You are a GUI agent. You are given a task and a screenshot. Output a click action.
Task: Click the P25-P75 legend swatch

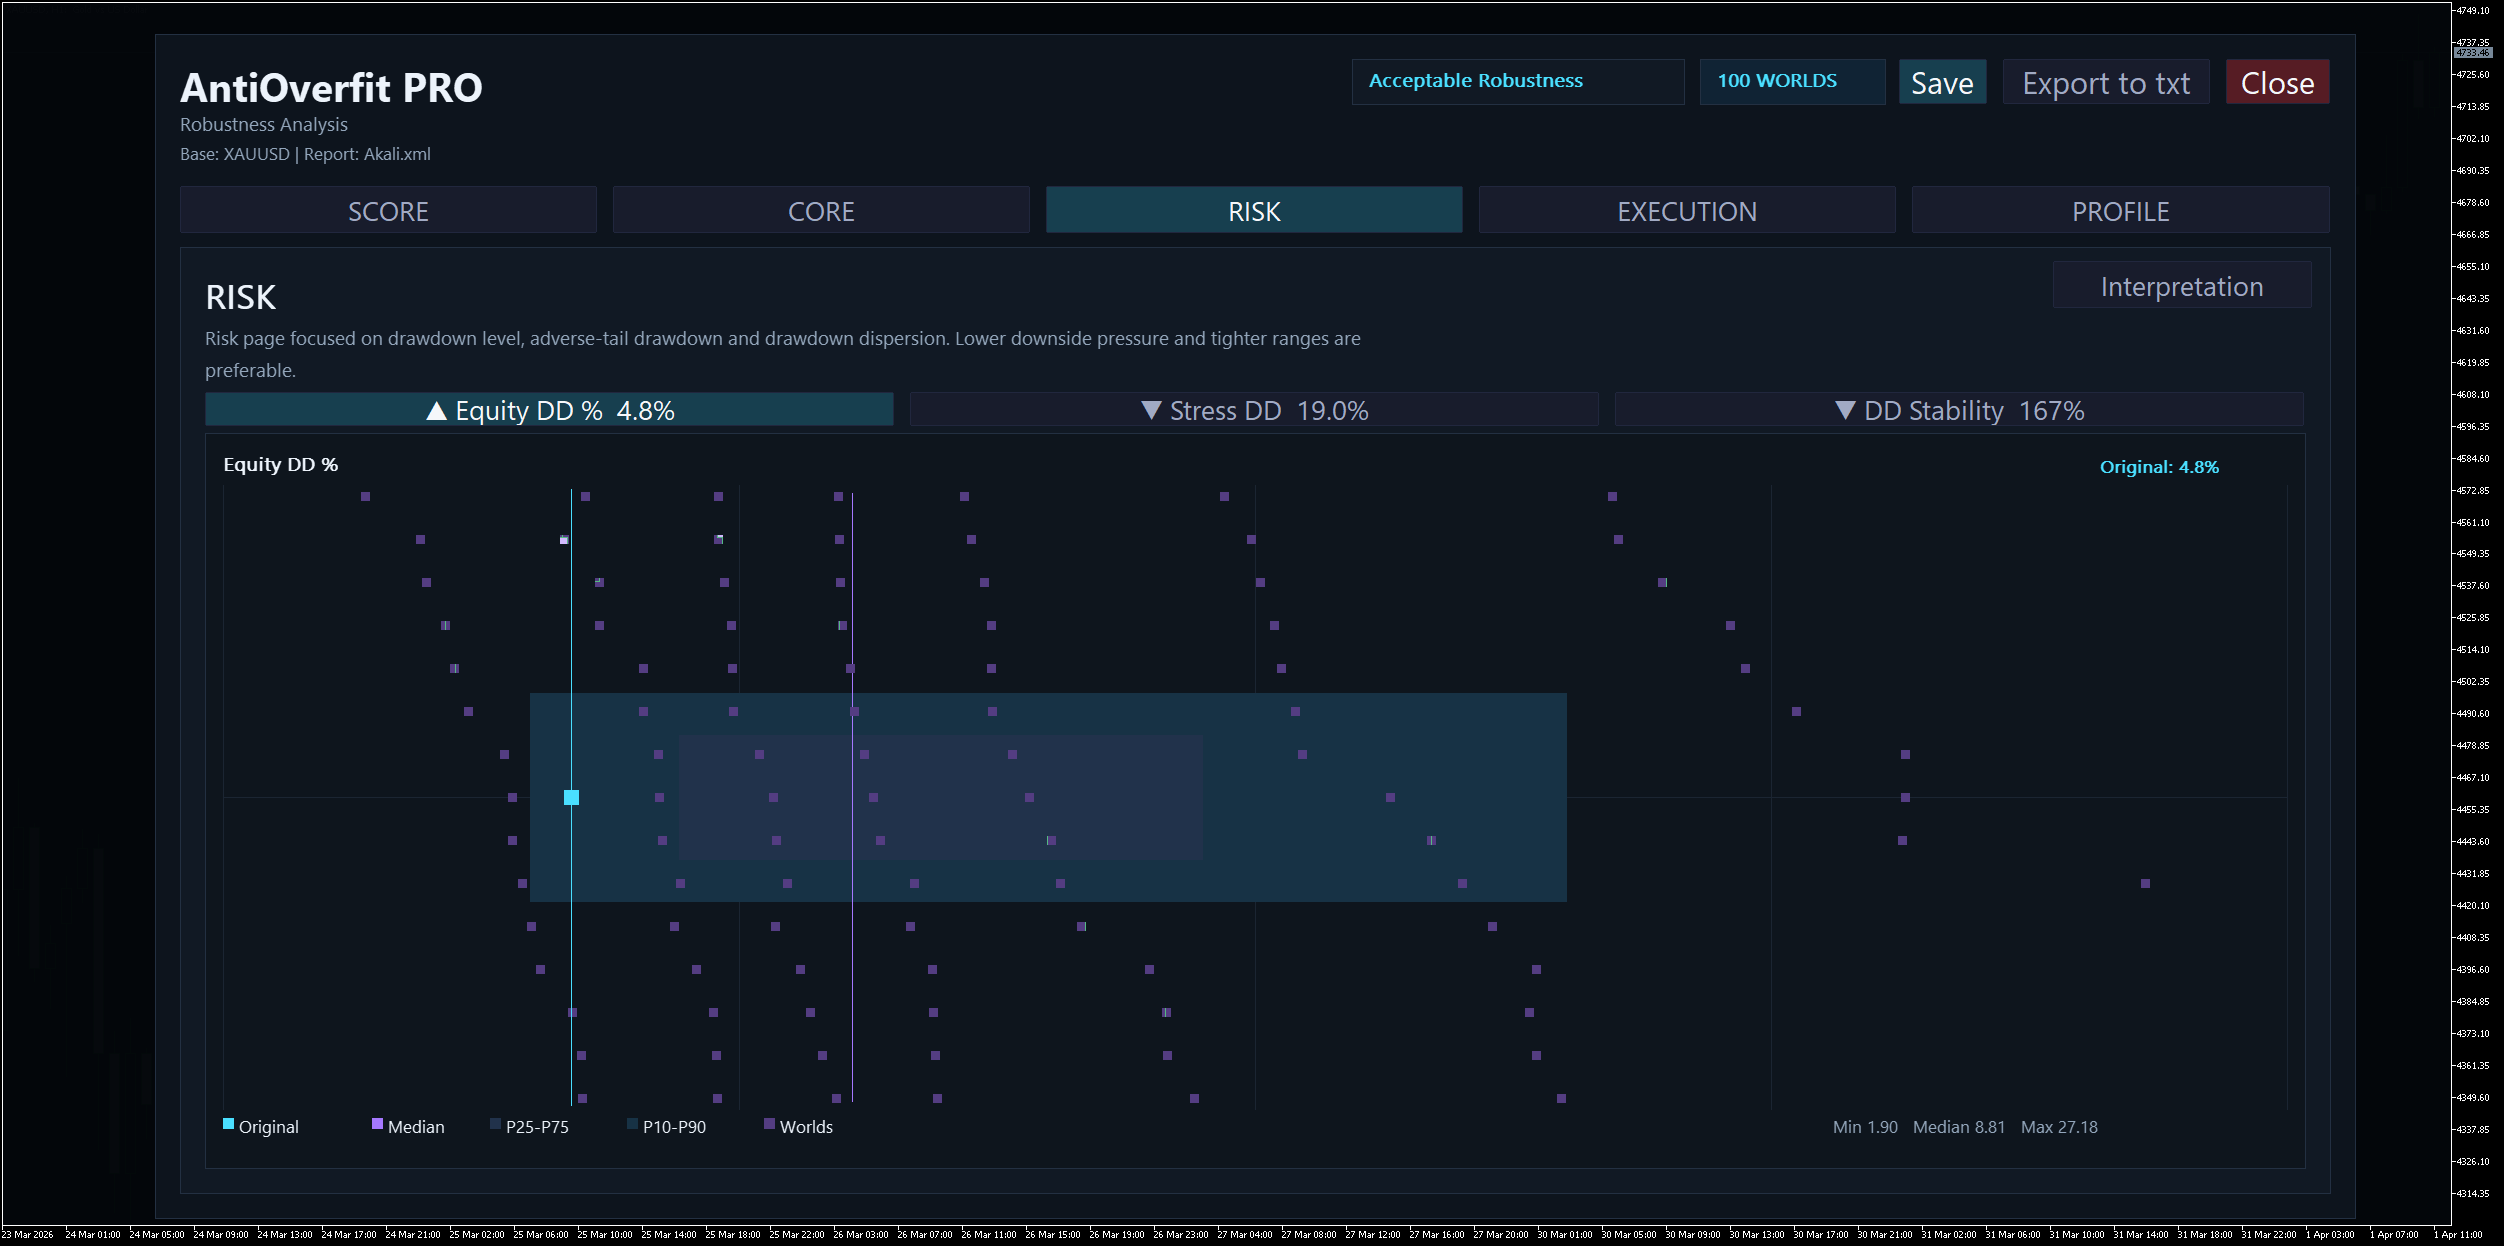coord(495,1124)
